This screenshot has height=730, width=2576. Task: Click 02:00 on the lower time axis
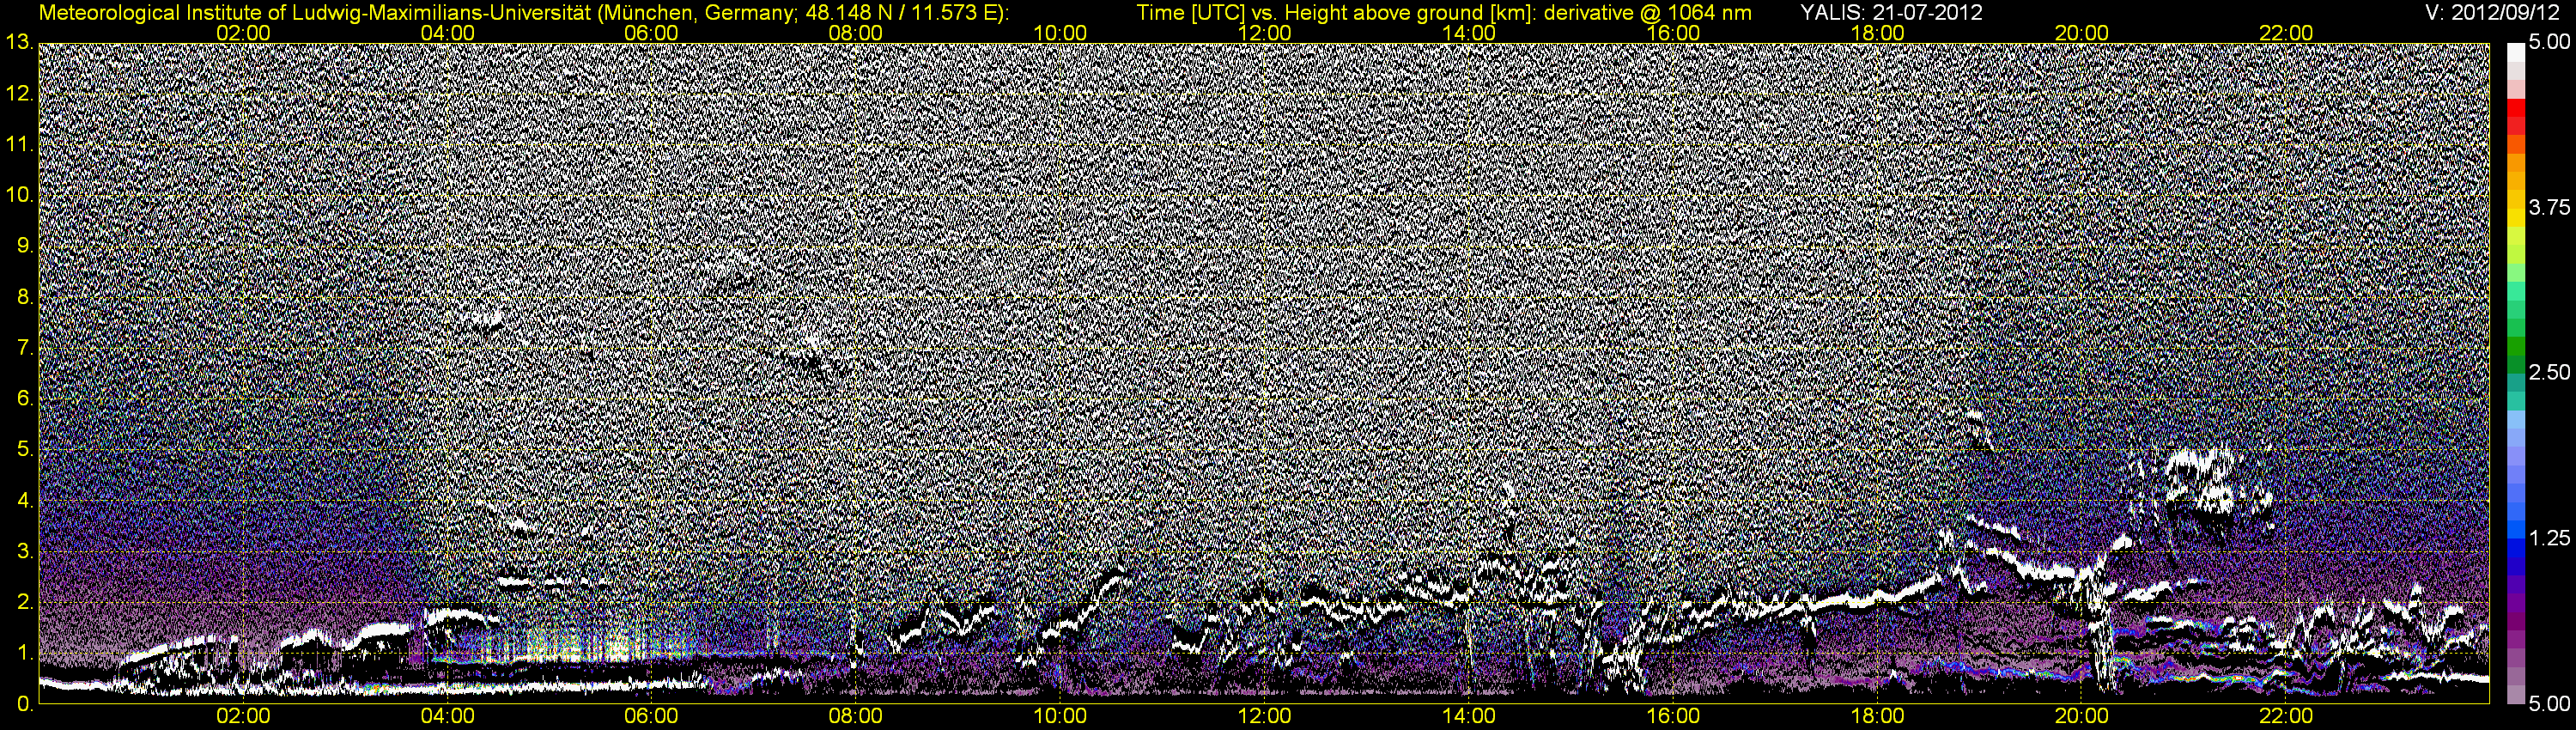click(x=243, y=717)
